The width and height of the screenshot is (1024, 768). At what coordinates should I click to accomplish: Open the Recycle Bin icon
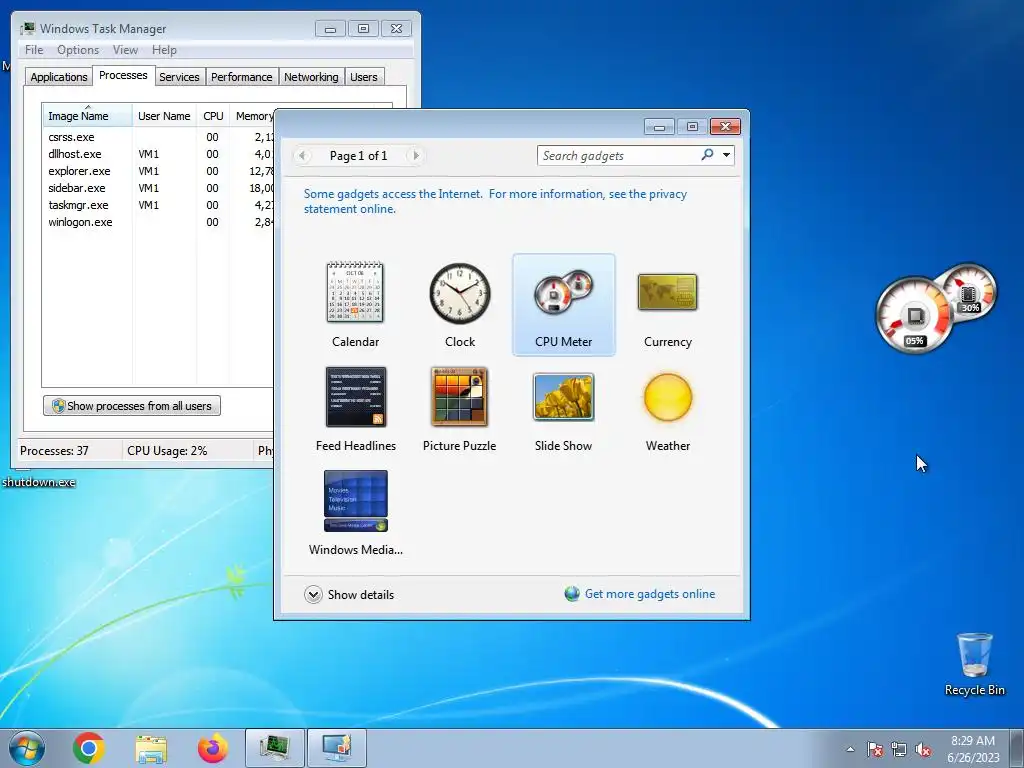tap(974, 664)
